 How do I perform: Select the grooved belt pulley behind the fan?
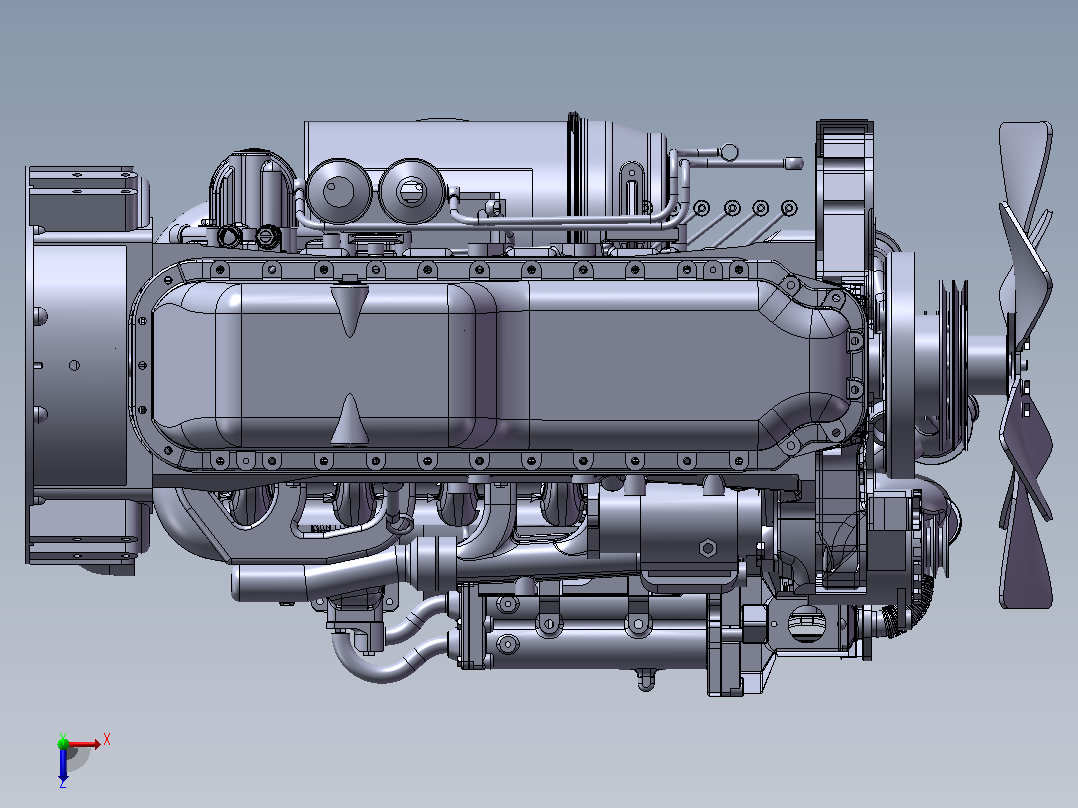tap(952, 364)
